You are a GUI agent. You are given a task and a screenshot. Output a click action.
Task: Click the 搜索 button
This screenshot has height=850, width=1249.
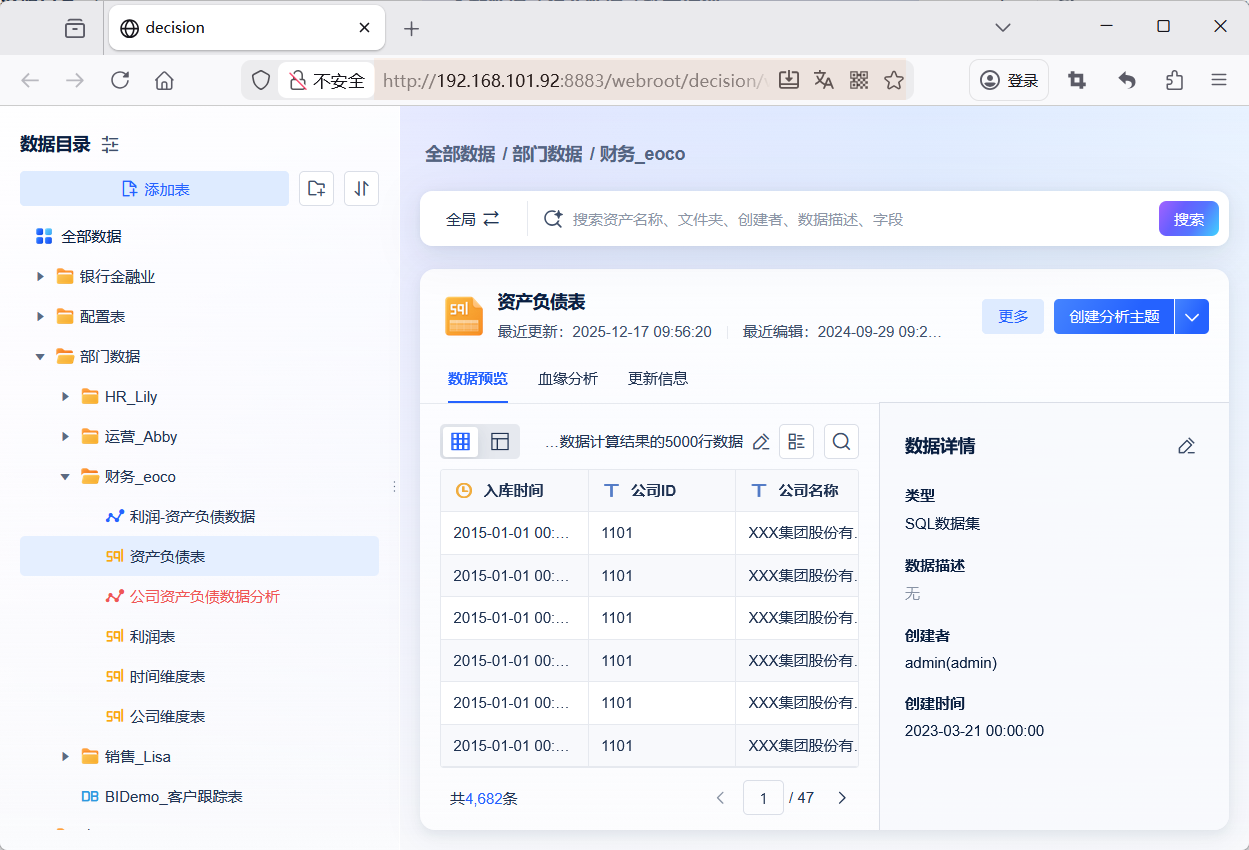pyautogui.click(x=1189, y=219)
